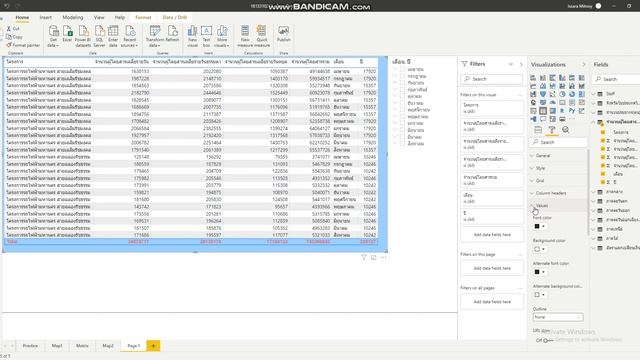Open the Modeling ribbon tab

coord(73,18)
